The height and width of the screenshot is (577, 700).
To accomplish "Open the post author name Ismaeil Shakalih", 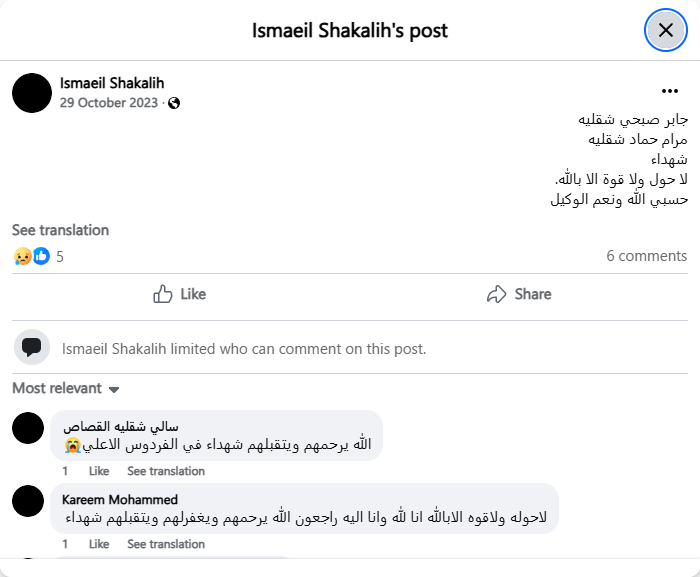I will (x=111, y=83).
